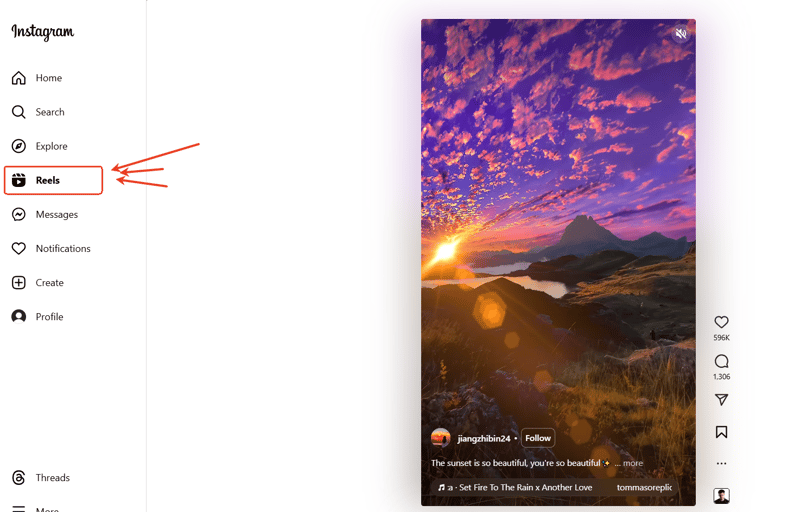This screenshot has height=512, width=800.
Task: Unmute the reel audio
Action: point(681,34)
